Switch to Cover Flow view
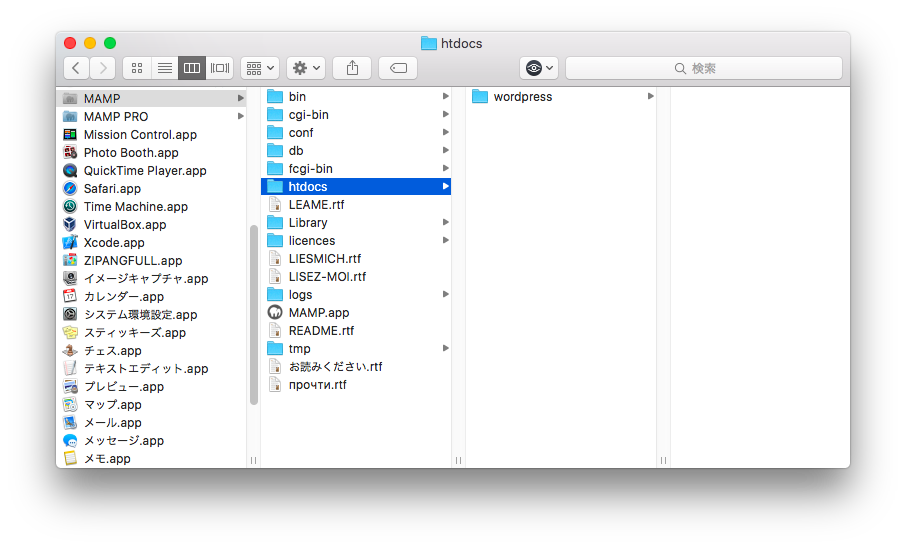The height and width of the screenshot is (548, 906). tap(220, 68)
